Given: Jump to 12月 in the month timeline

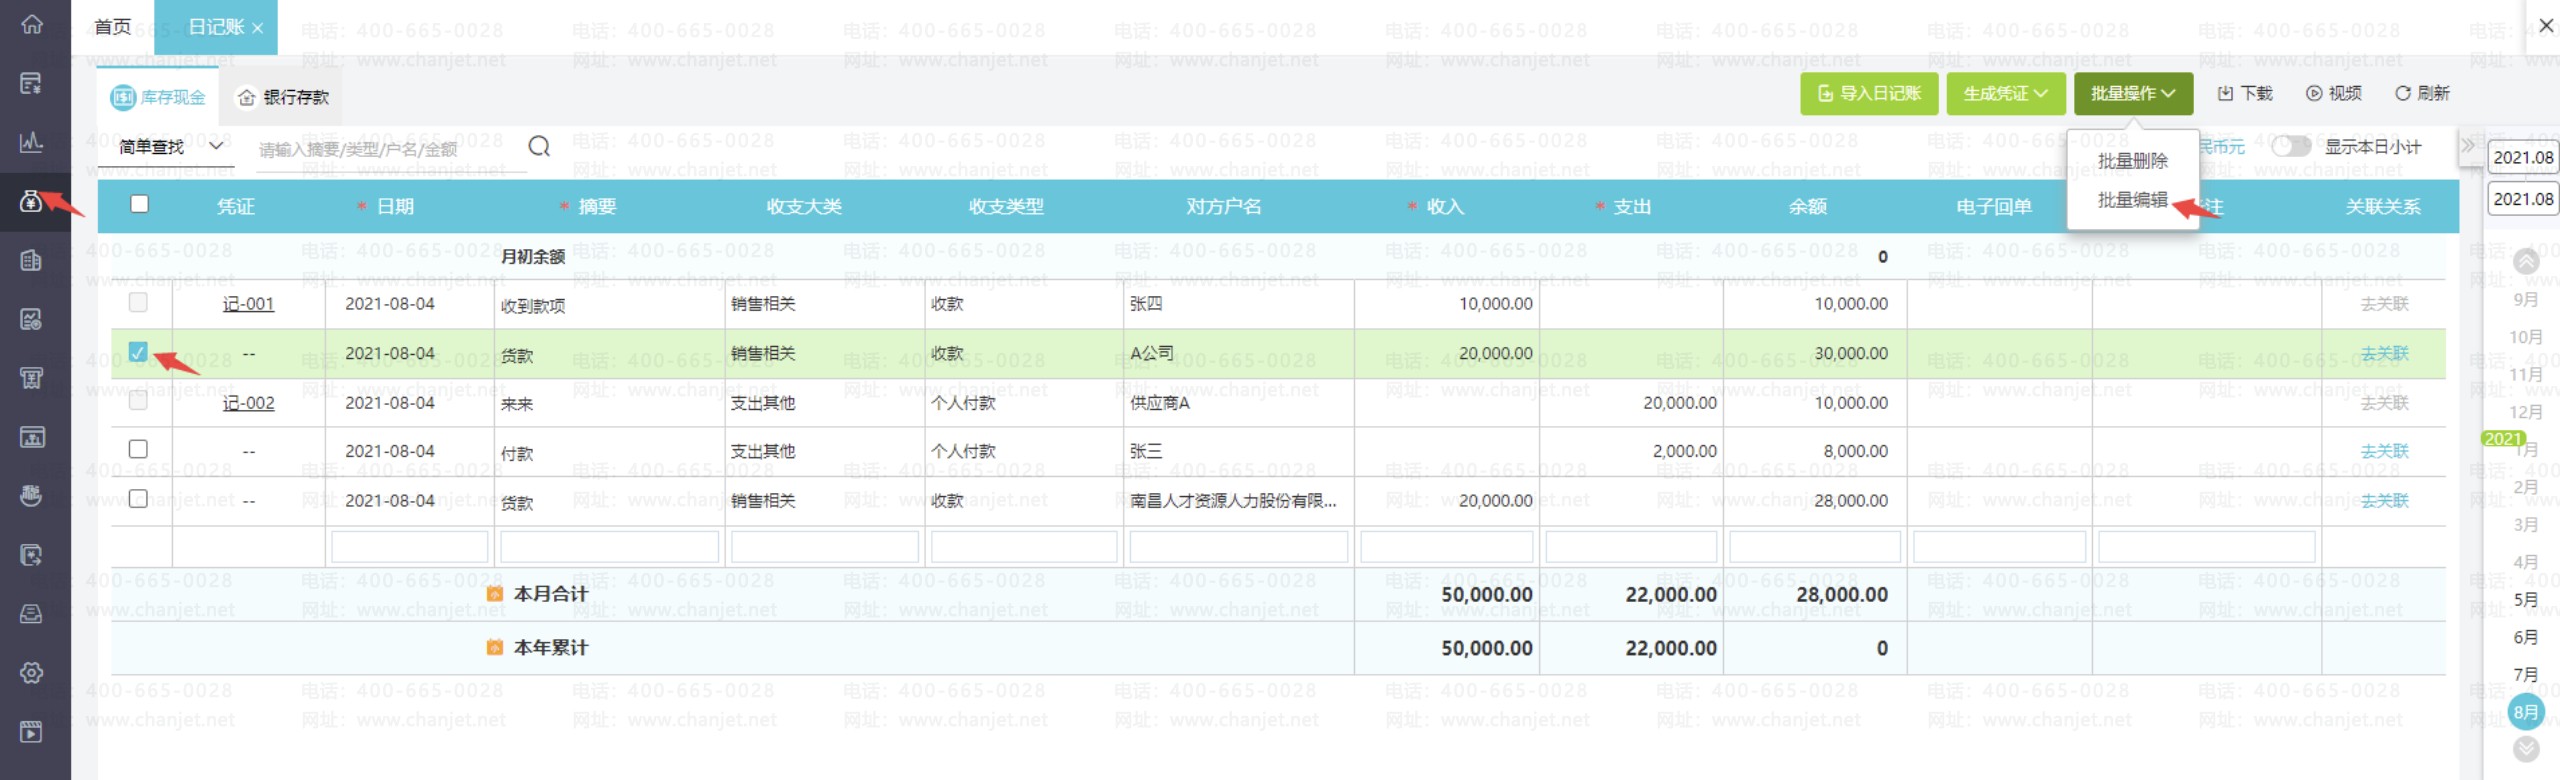Looking at the screenshot, I should coord(2526,412).
